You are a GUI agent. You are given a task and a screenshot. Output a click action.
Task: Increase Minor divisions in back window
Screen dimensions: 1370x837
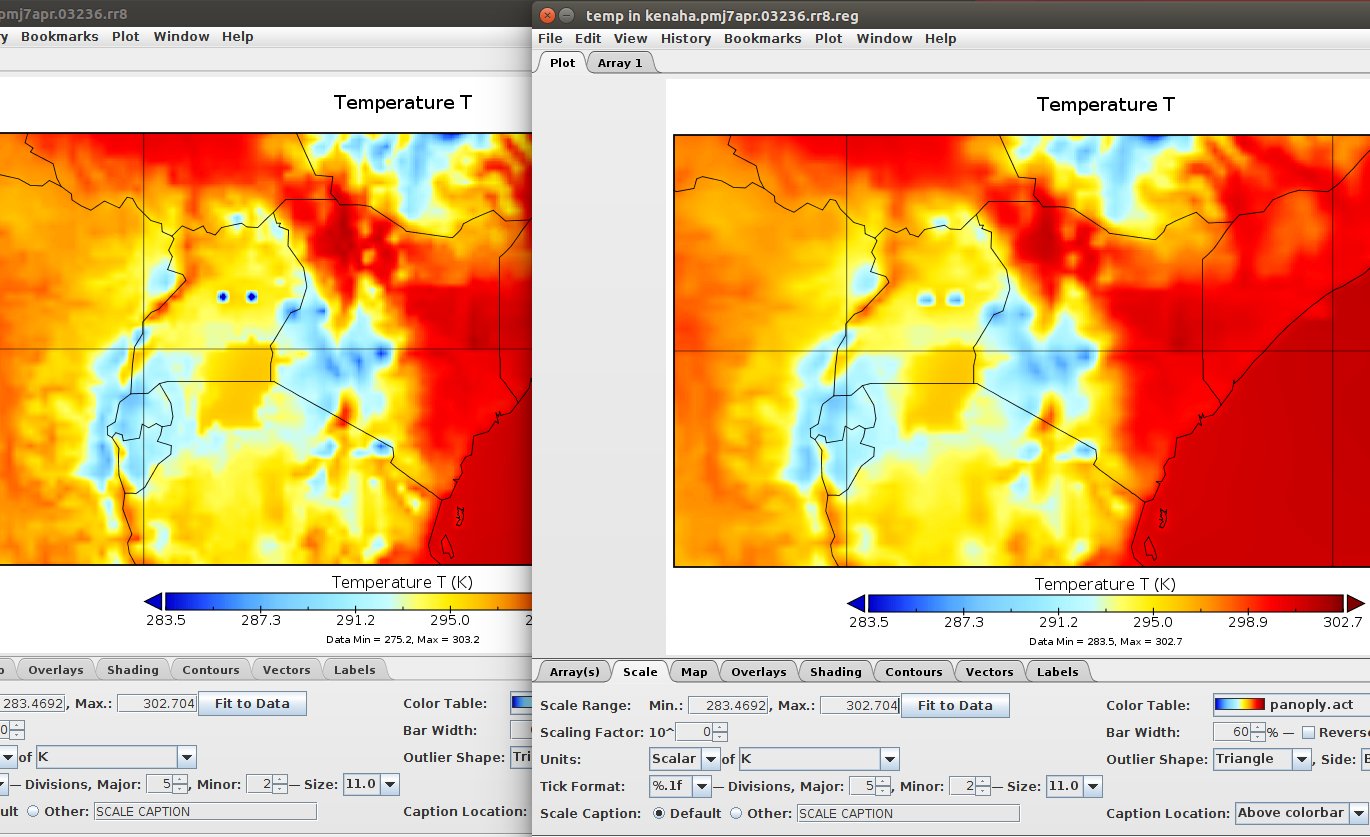coord(280,779)
